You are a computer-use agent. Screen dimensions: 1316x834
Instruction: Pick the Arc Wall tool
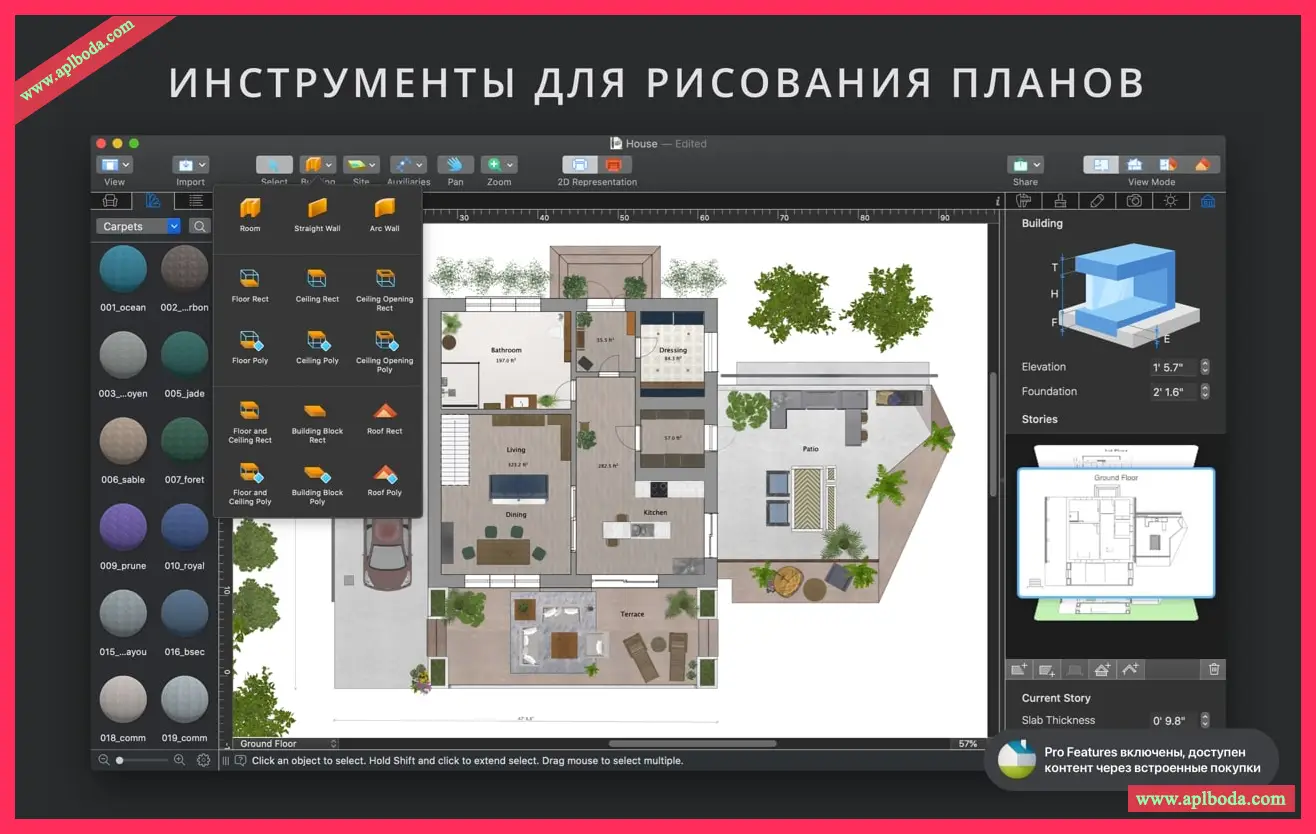click(384, 210)
